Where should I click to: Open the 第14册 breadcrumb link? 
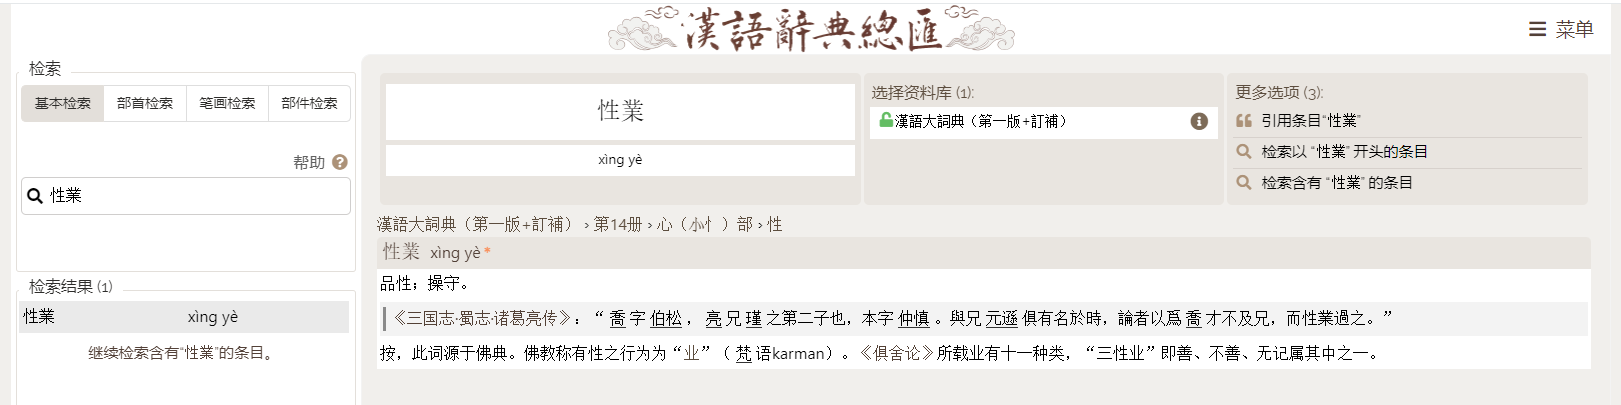618,224
